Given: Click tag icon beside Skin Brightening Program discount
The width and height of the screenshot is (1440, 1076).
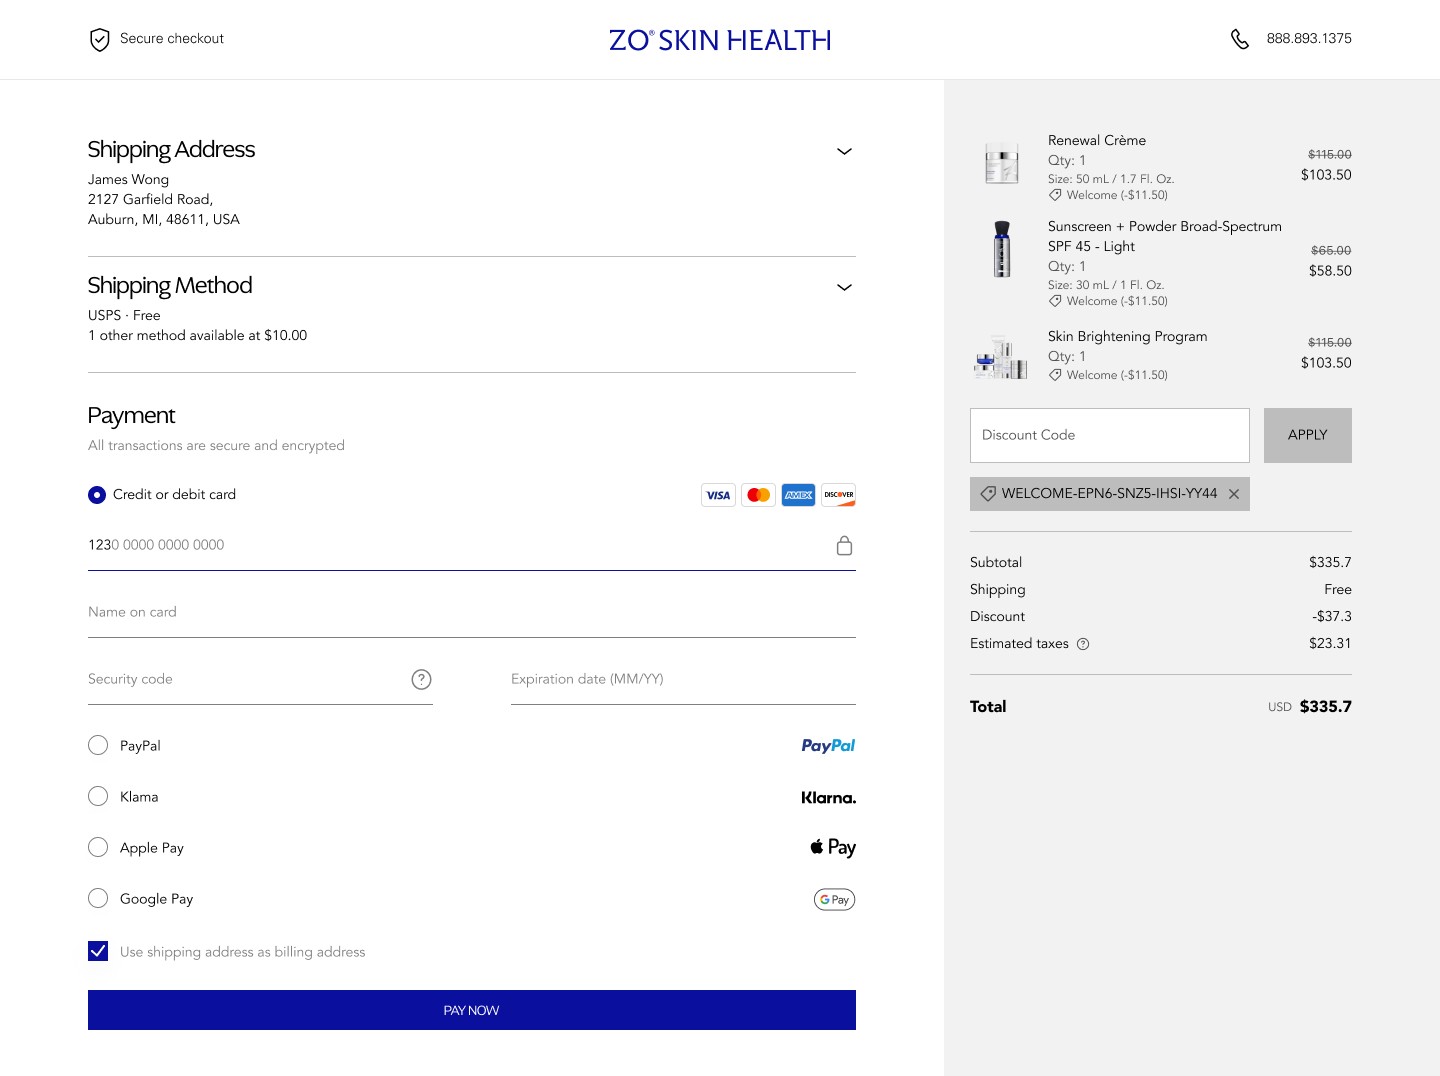Looking at the screenshot, I should (x=1055, y=375).
